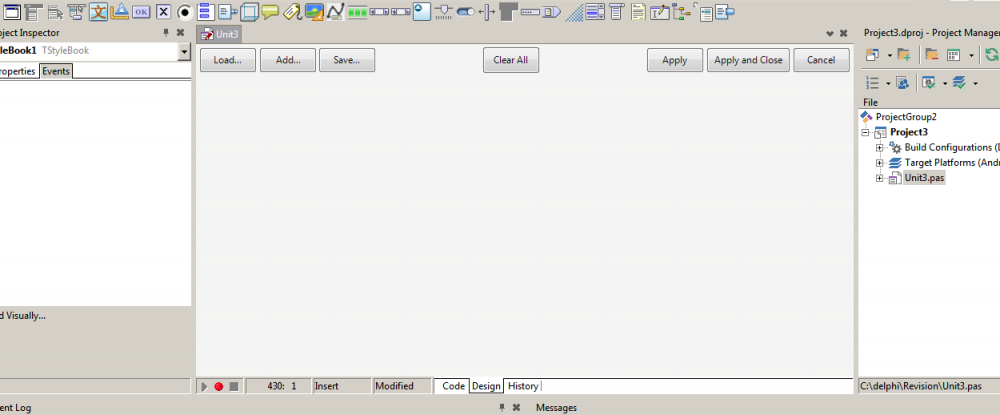The image size is (1000, 415).
Task: Pick the image picture component icon
Action: (314, 11)
